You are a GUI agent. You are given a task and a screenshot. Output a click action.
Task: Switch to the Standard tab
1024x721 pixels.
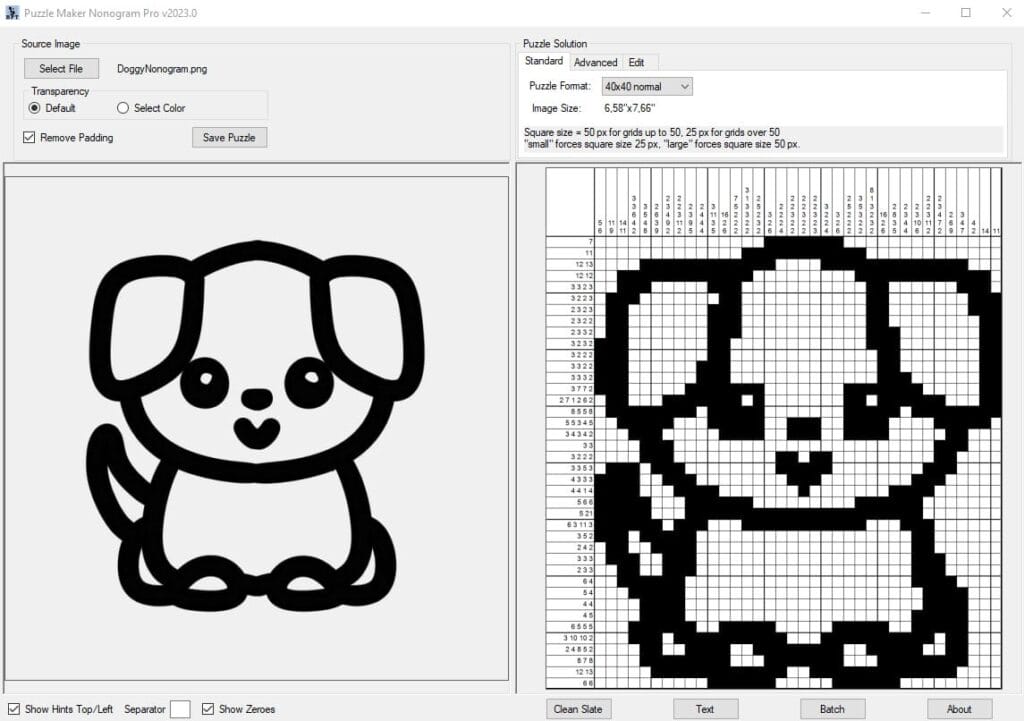point(544,62)
